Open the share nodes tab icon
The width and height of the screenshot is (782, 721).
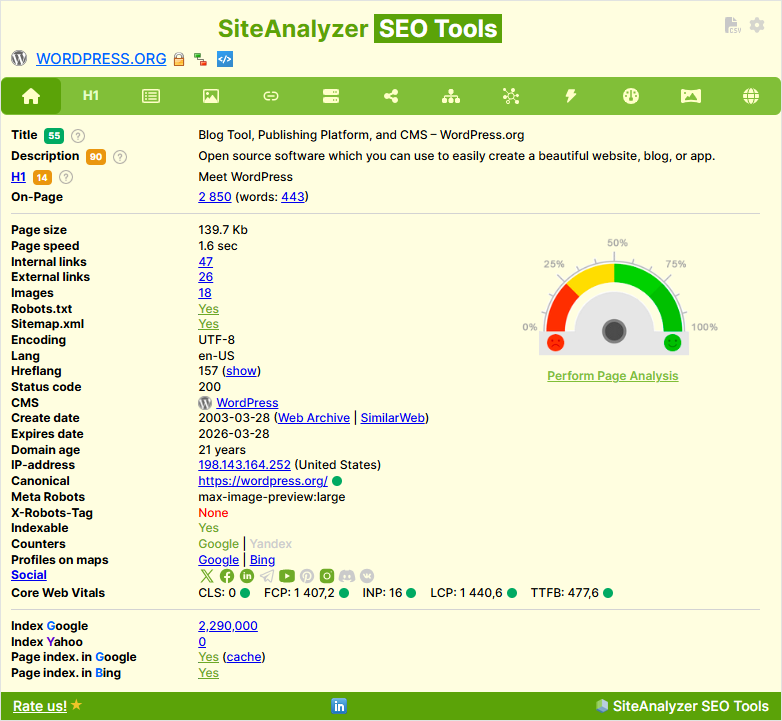(x=391, y=96)
